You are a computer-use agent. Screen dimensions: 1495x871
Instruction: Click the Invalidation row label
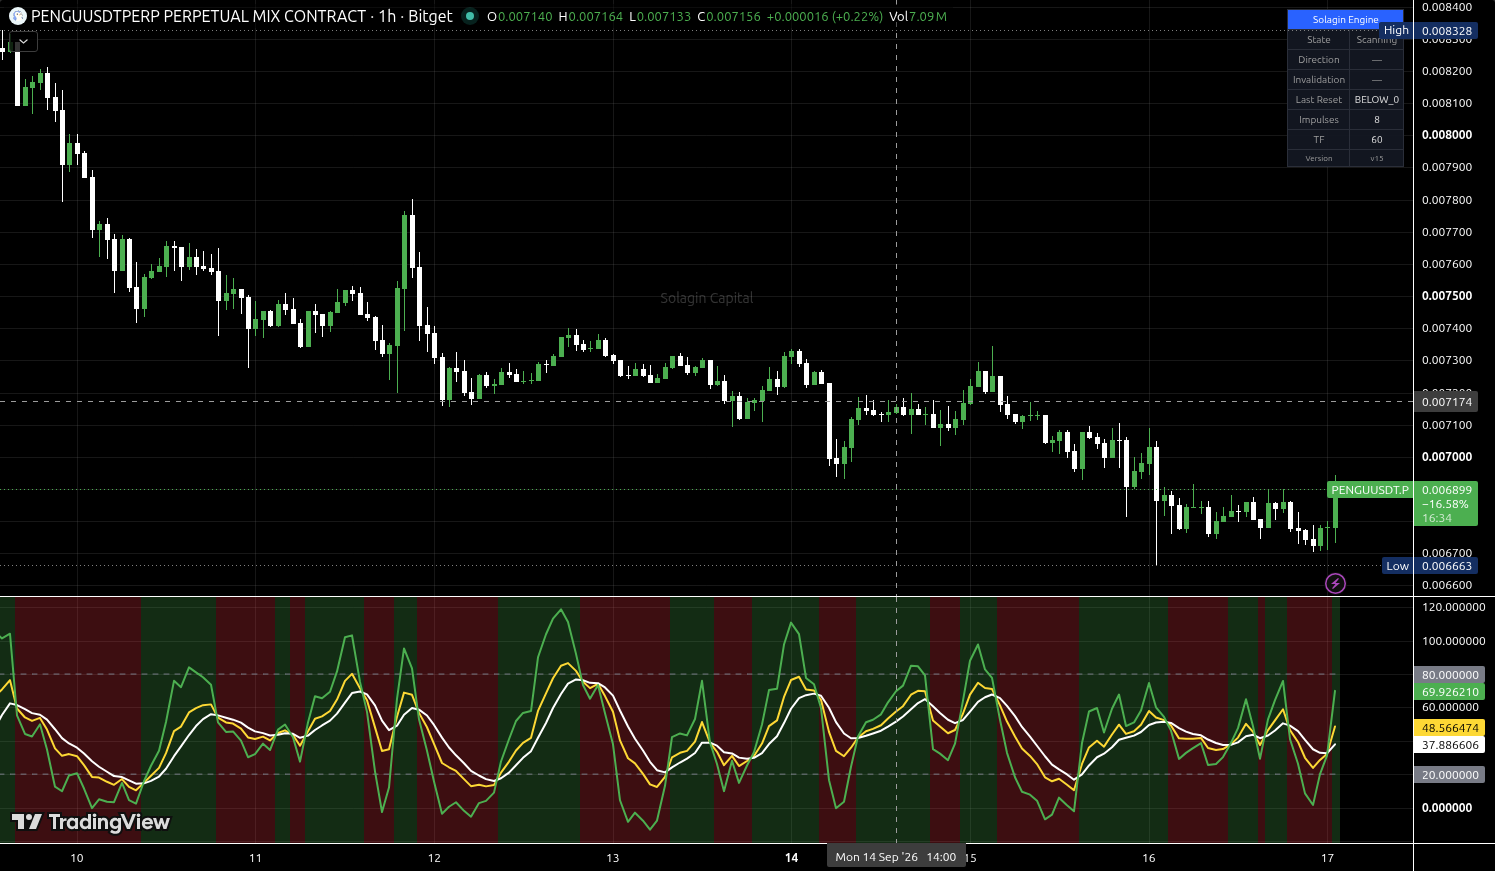[1318, 80]
